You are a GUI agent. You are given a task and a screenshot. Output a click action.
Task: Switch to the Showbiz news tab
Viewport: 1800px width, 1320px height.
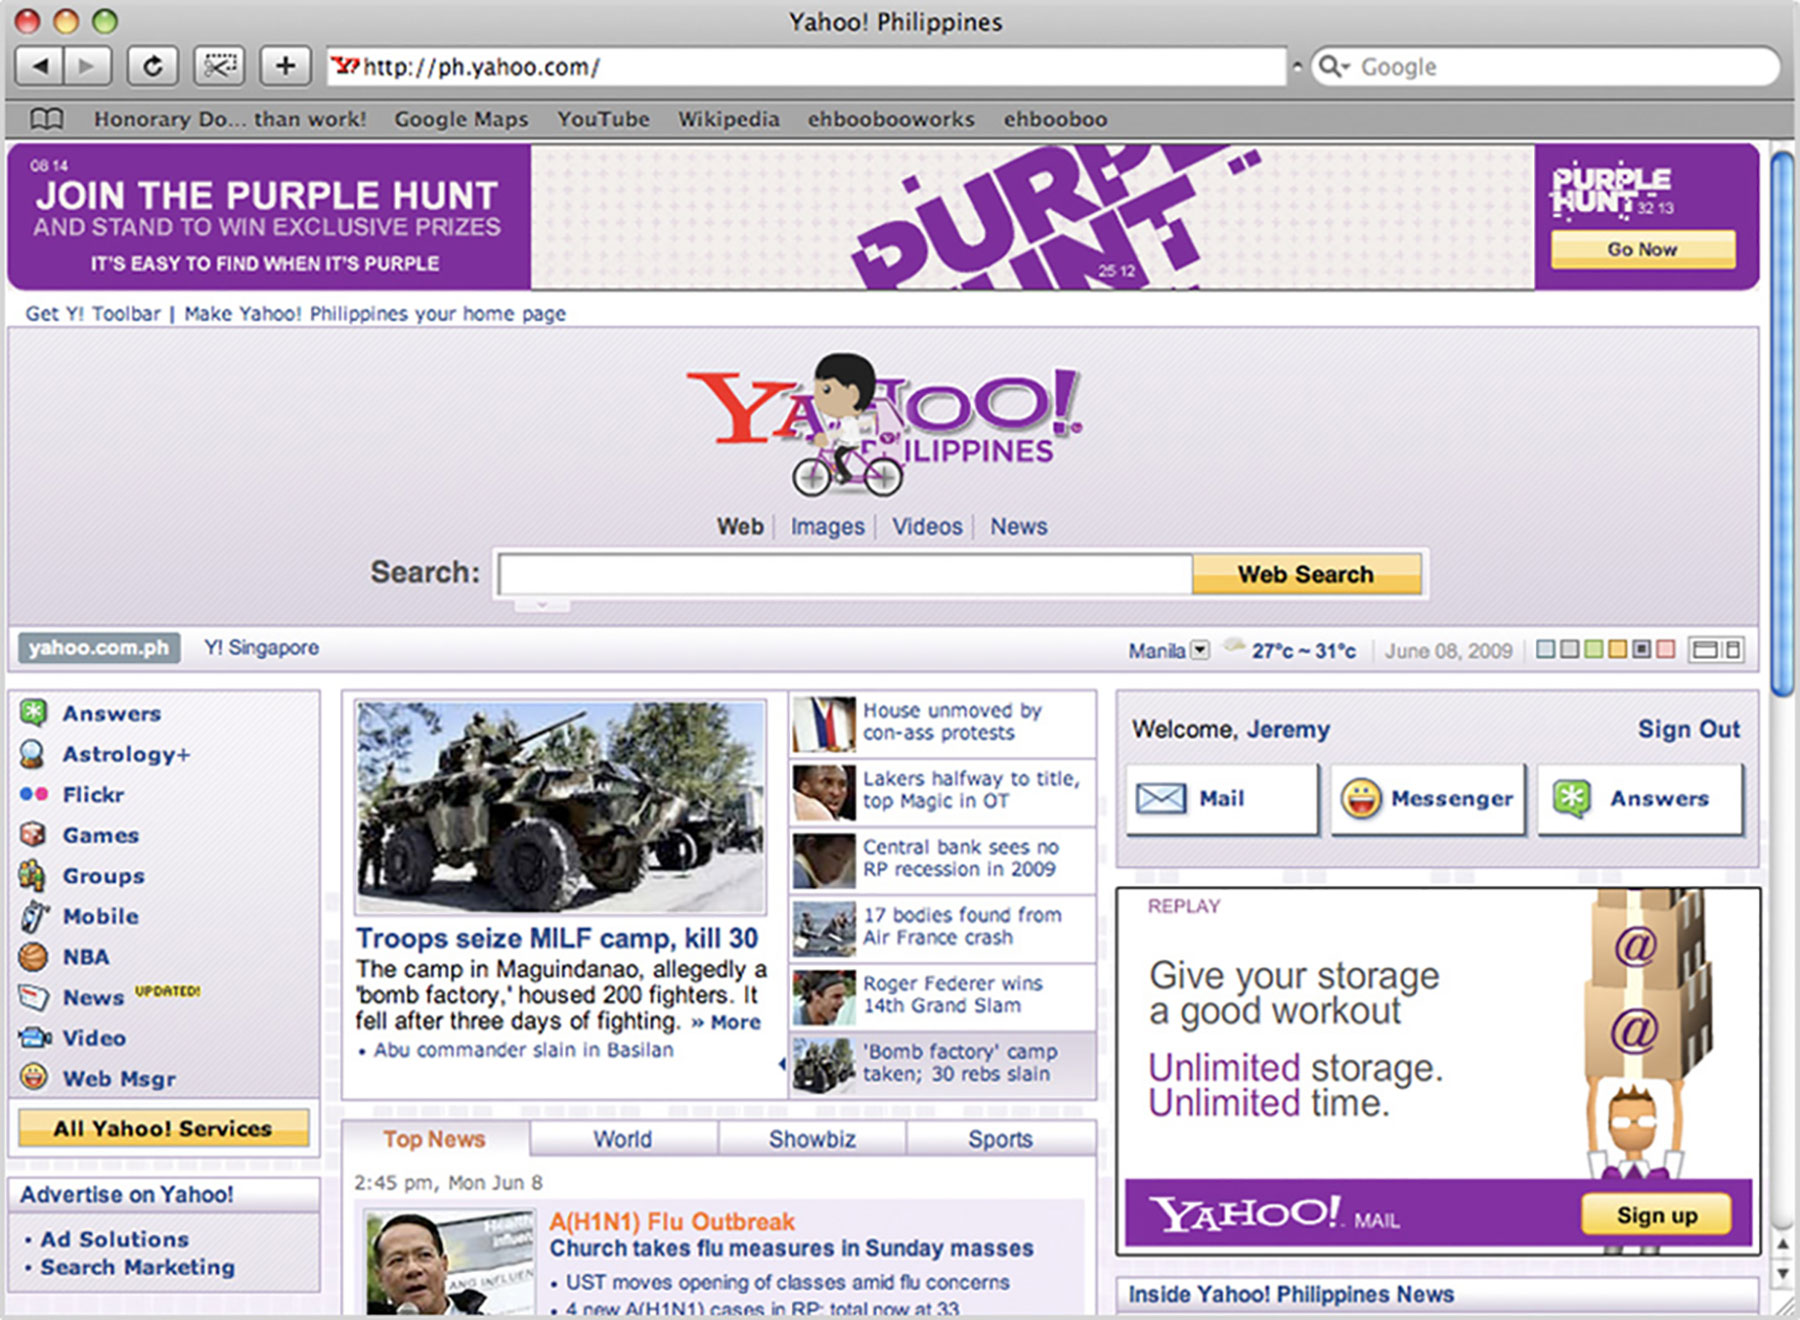coord(812,1139)
